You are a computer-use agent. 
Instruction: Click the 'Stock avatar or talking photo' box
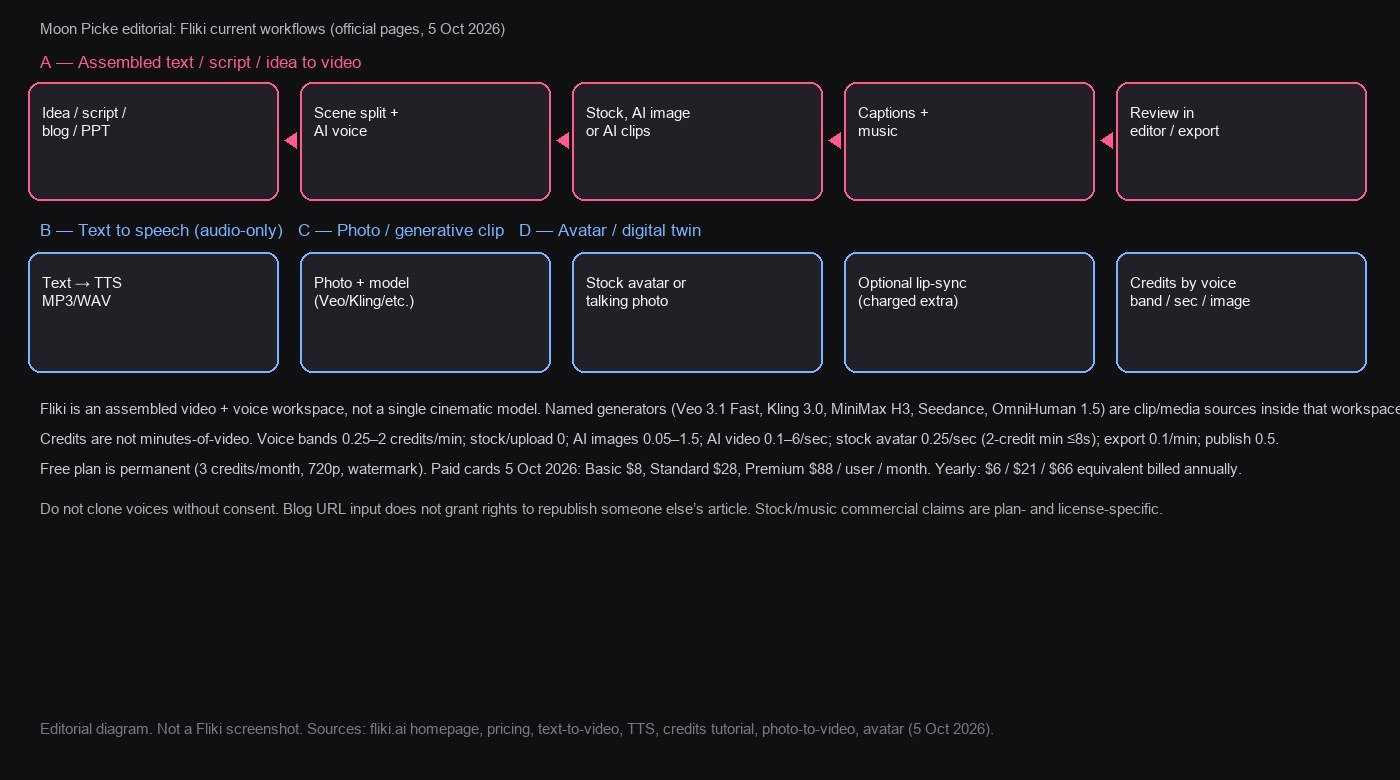[x=697, y=312]
